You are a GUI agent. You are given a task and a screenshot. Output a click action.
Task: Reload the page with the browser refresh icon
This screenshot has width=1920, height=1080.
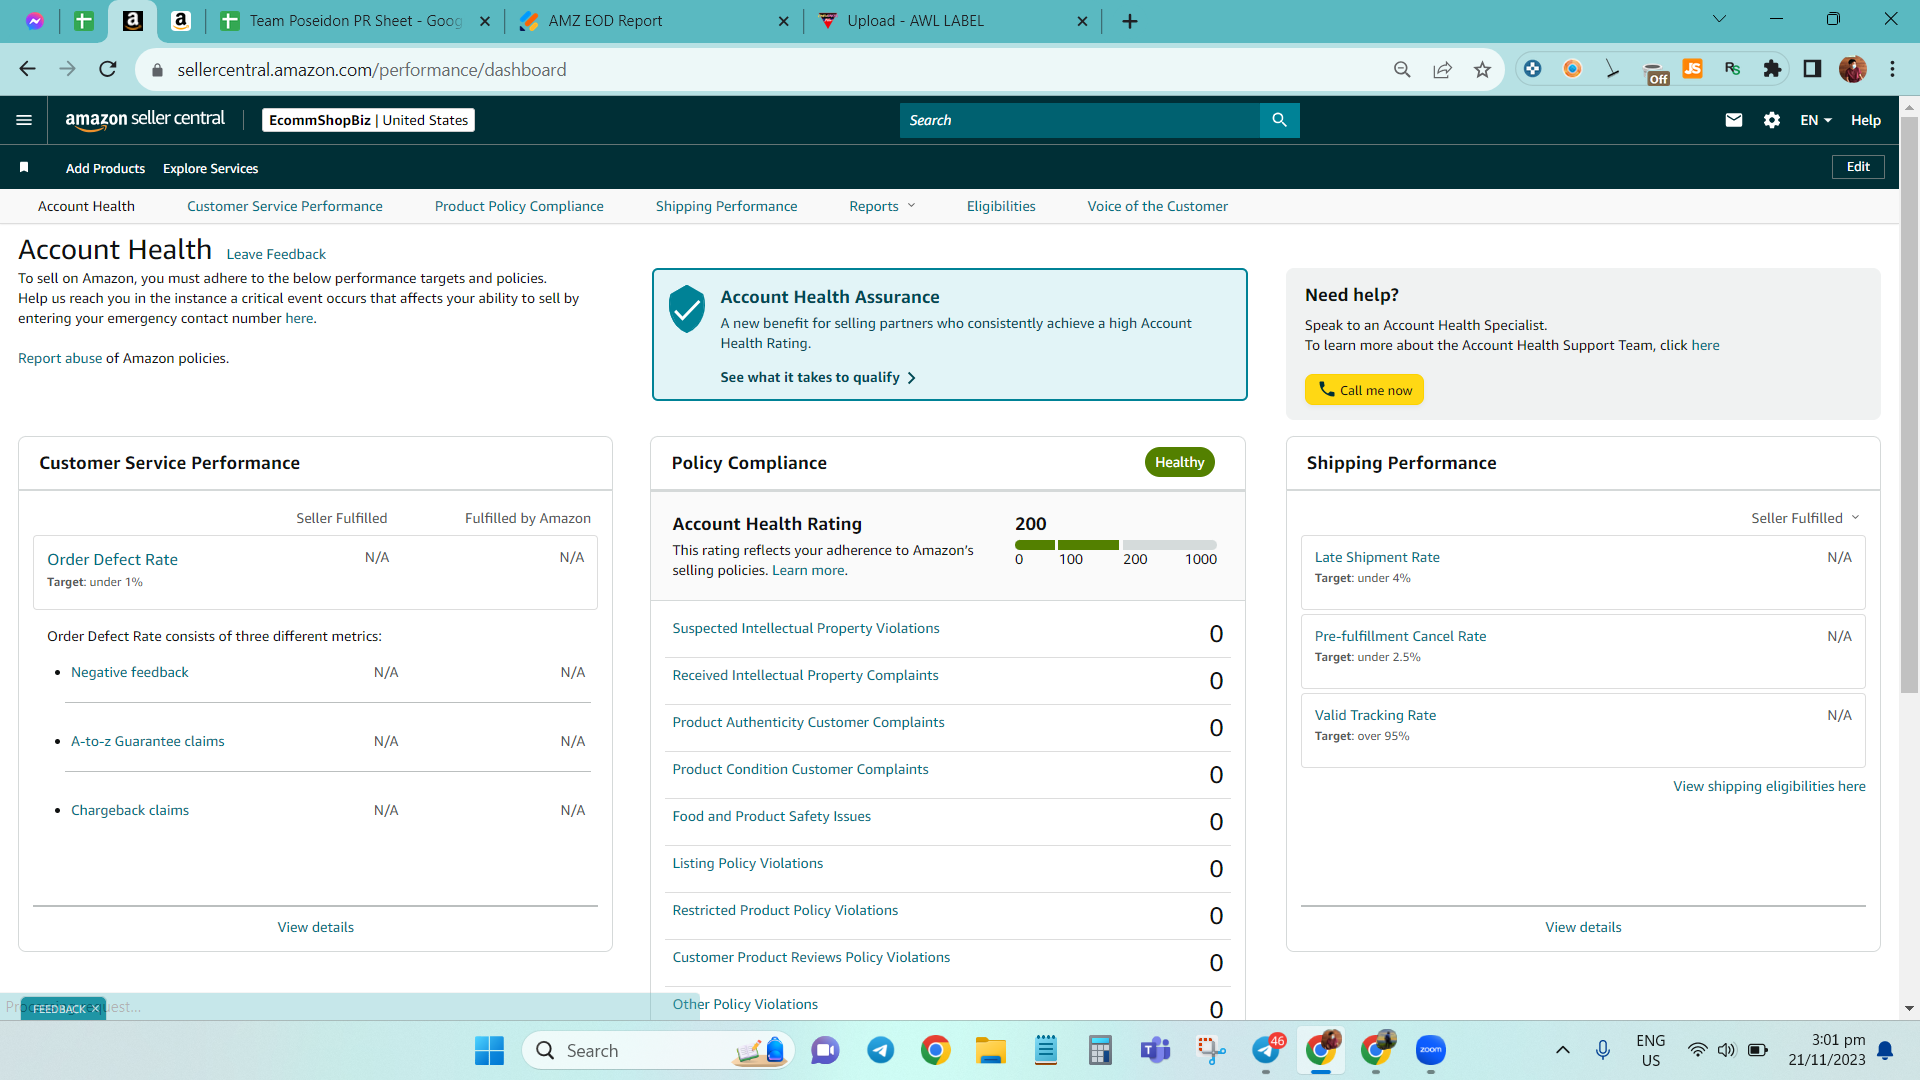108,69
